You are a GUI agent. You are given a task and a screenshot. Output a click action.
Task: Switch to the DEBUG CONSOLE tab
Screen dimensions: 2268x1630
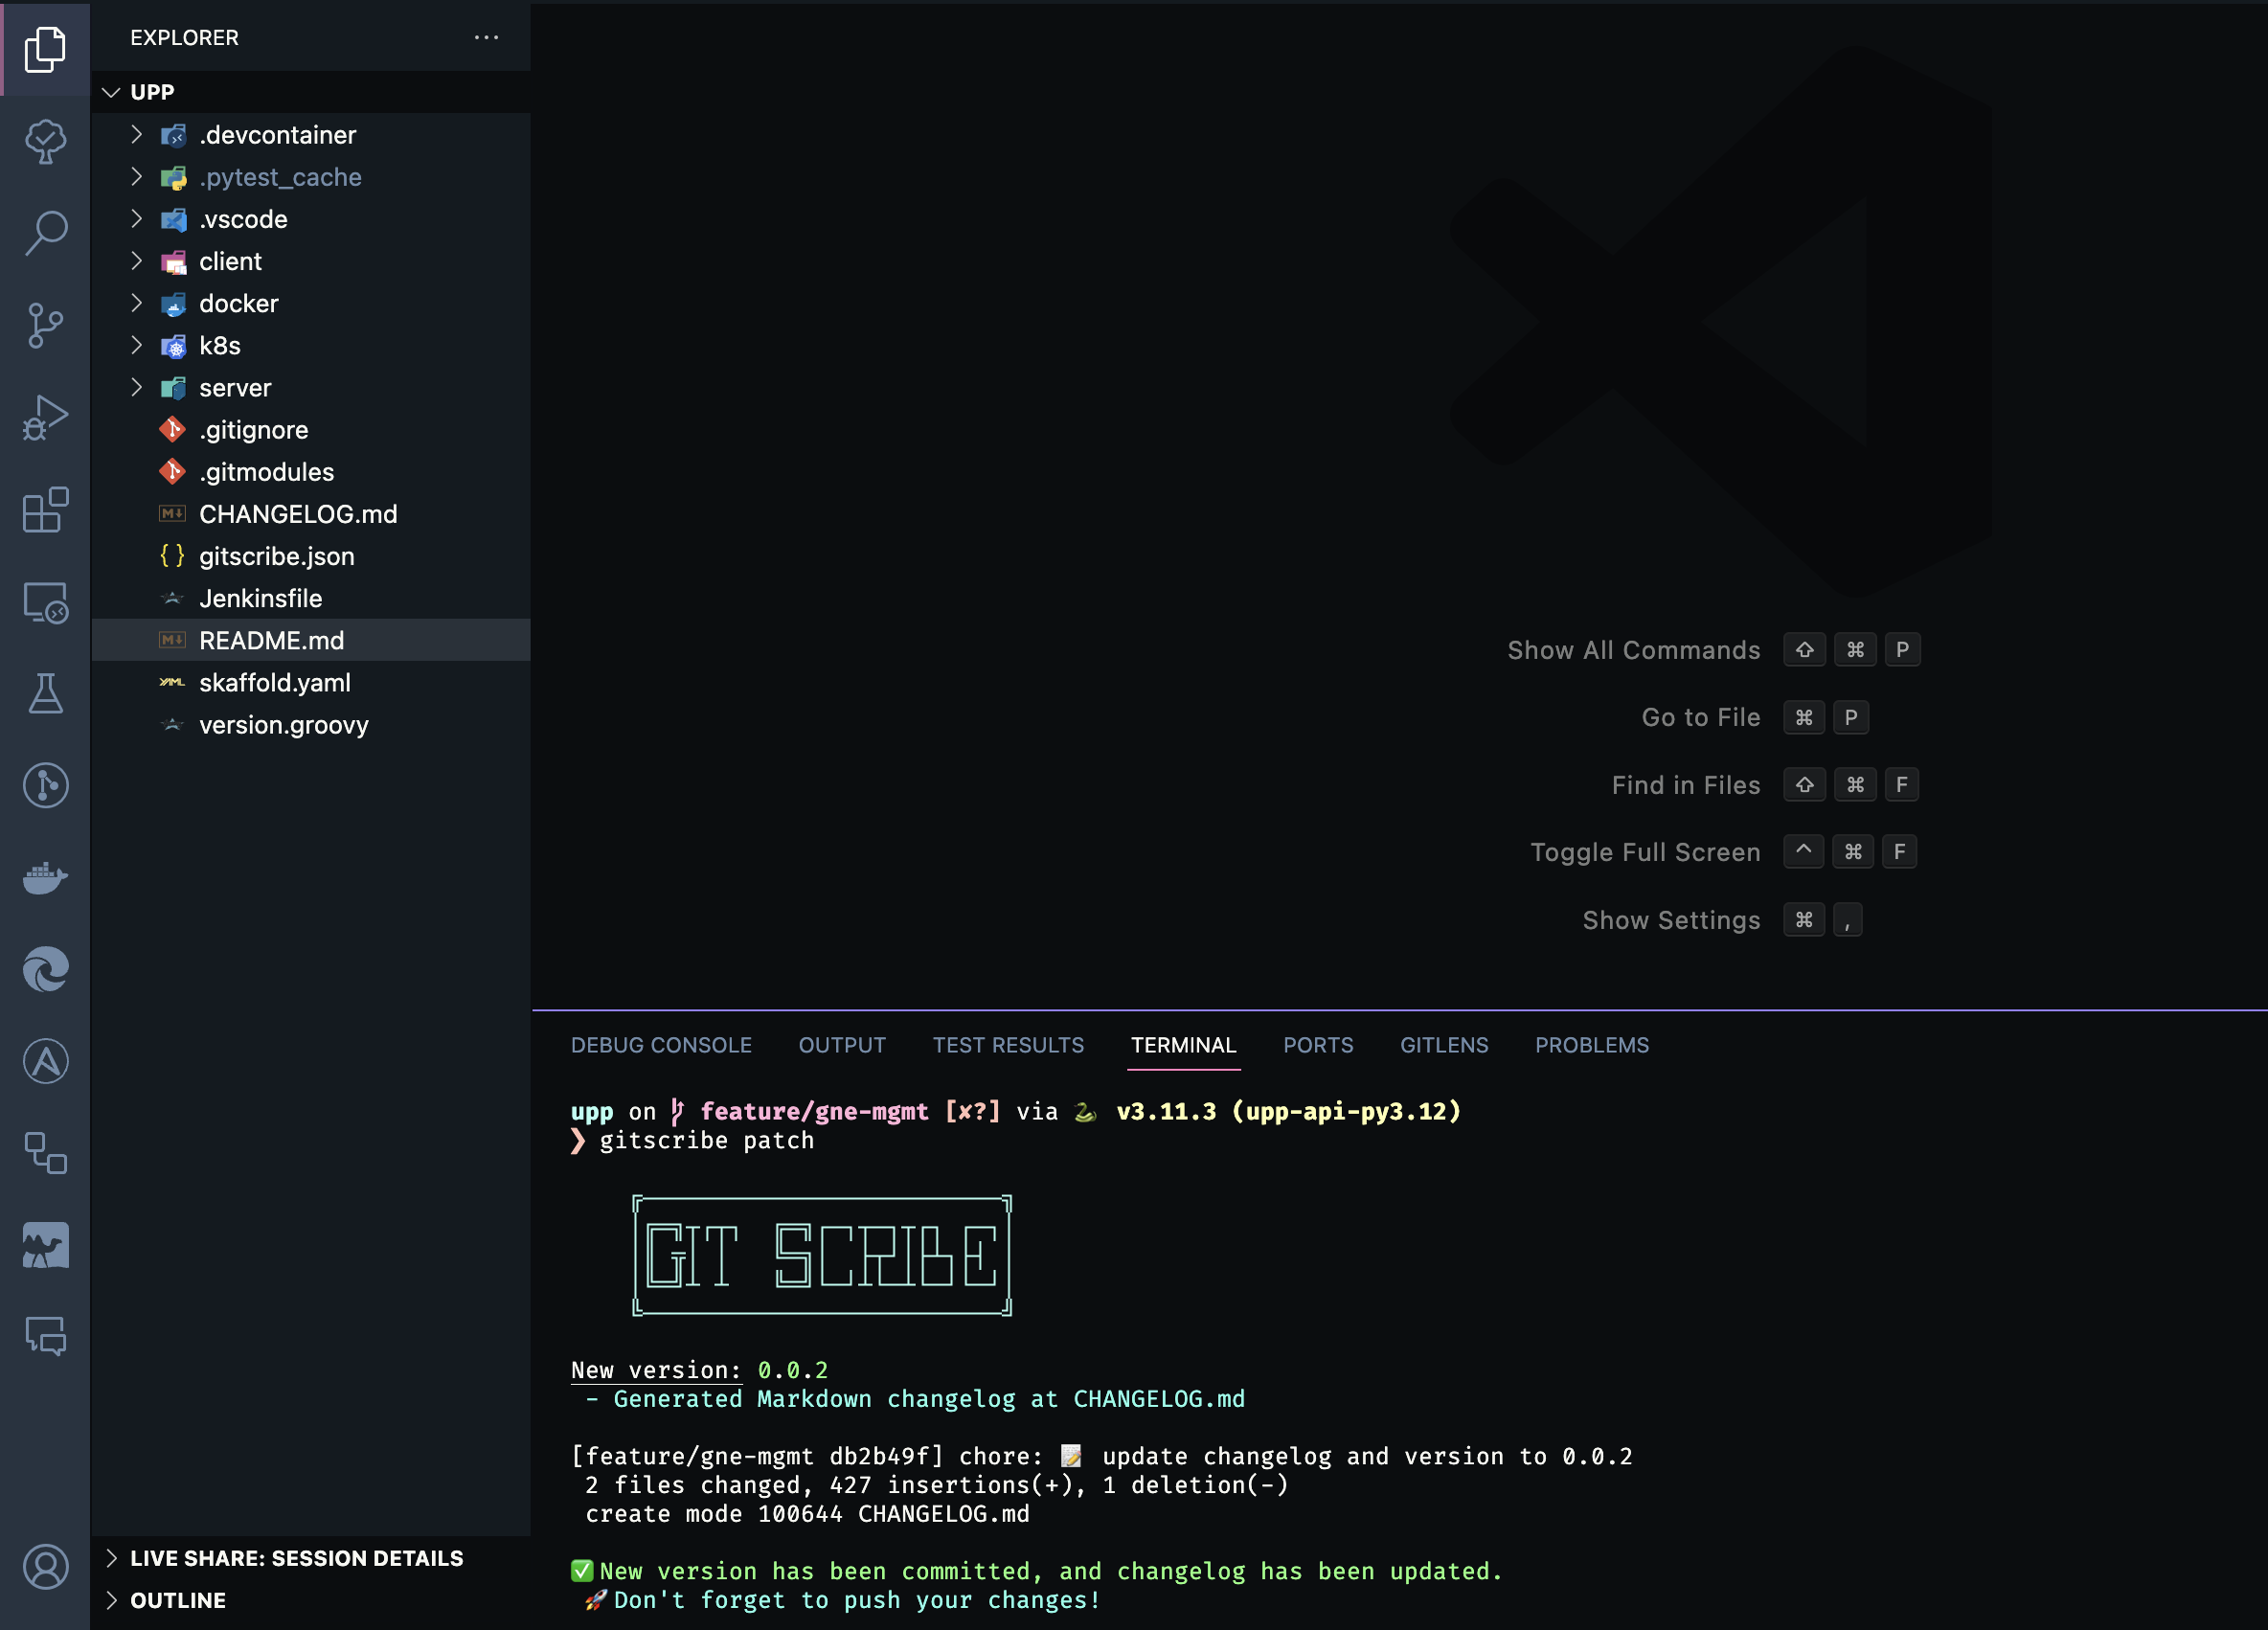tap(661, 1045)
